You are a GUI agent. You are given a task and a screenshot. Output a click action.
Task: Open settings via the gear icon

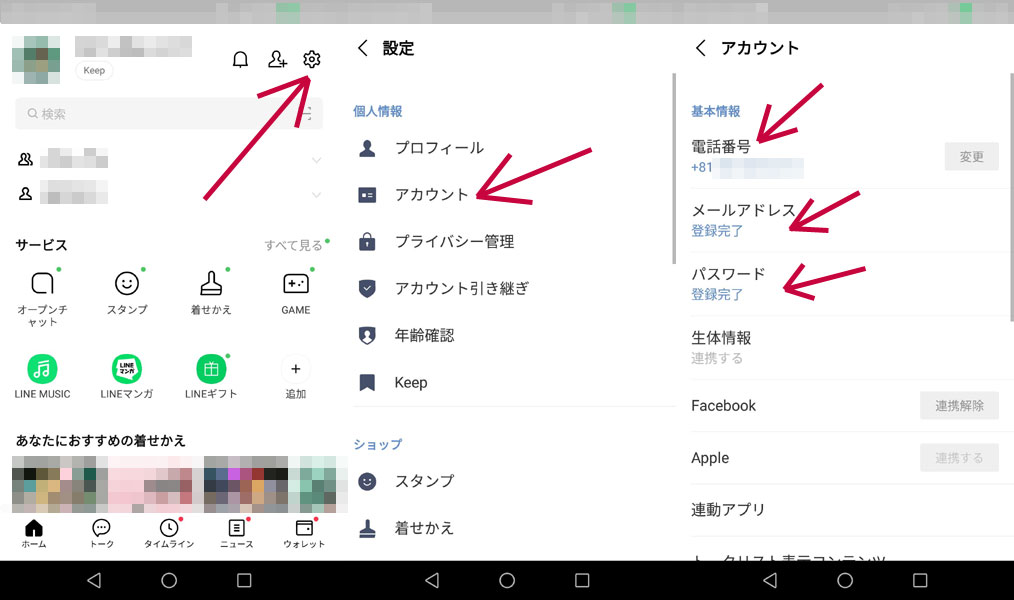[x=312, y=60]
